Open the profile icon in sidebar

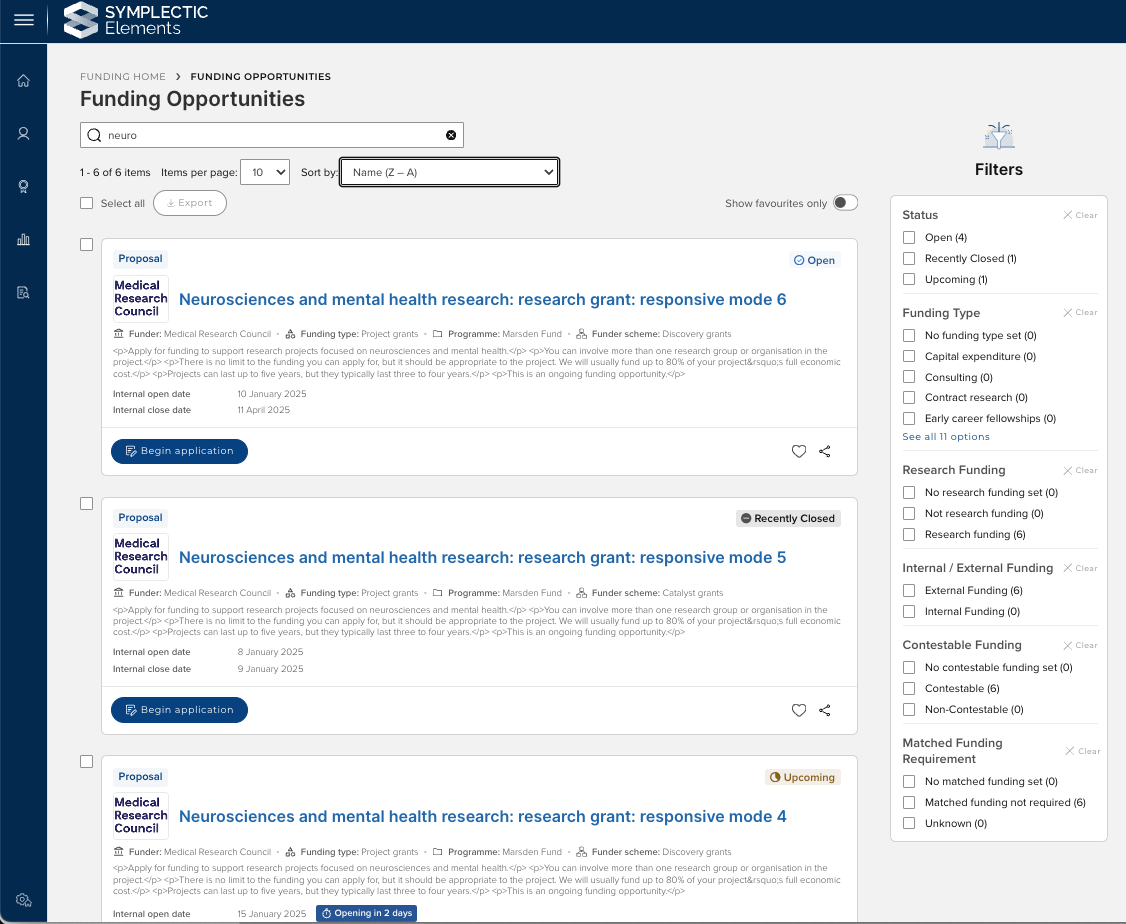pyautogui.click(x=23, y=133)
